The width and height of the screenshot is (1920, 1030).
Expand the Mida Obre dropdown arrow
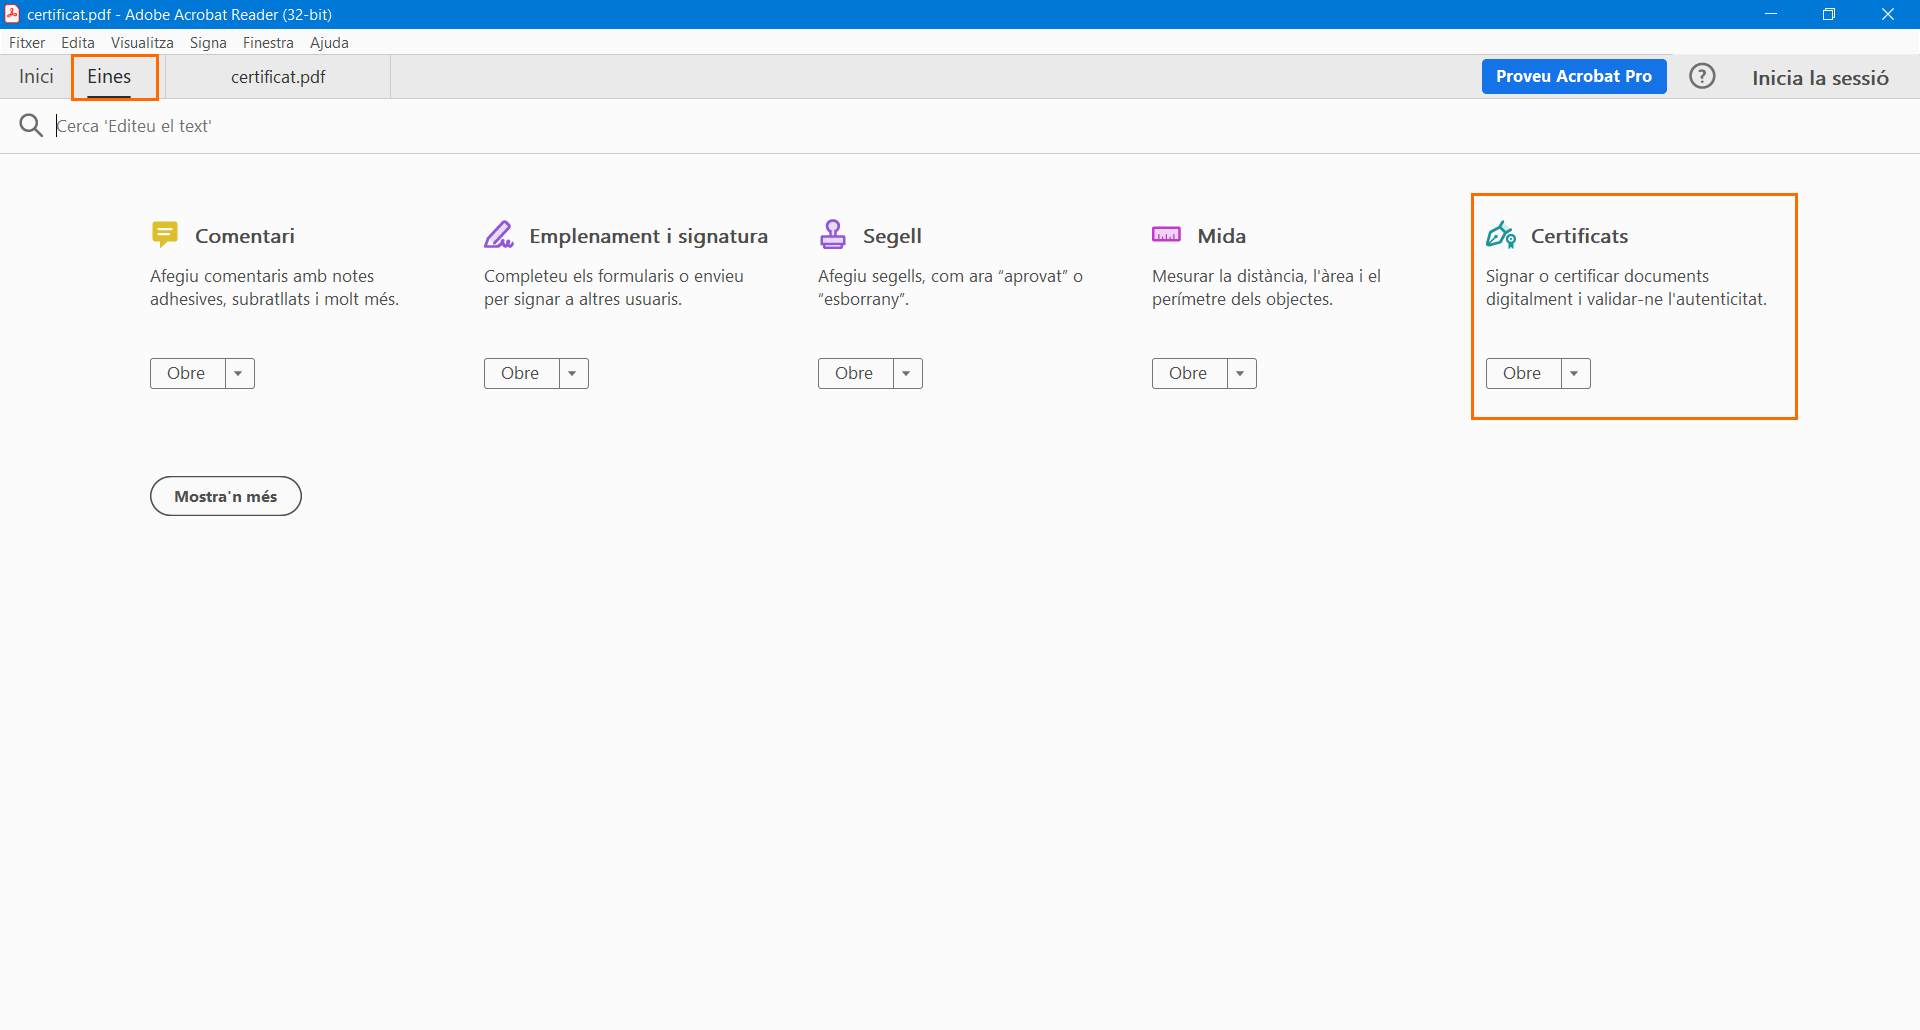click(x=1241, y=374)
